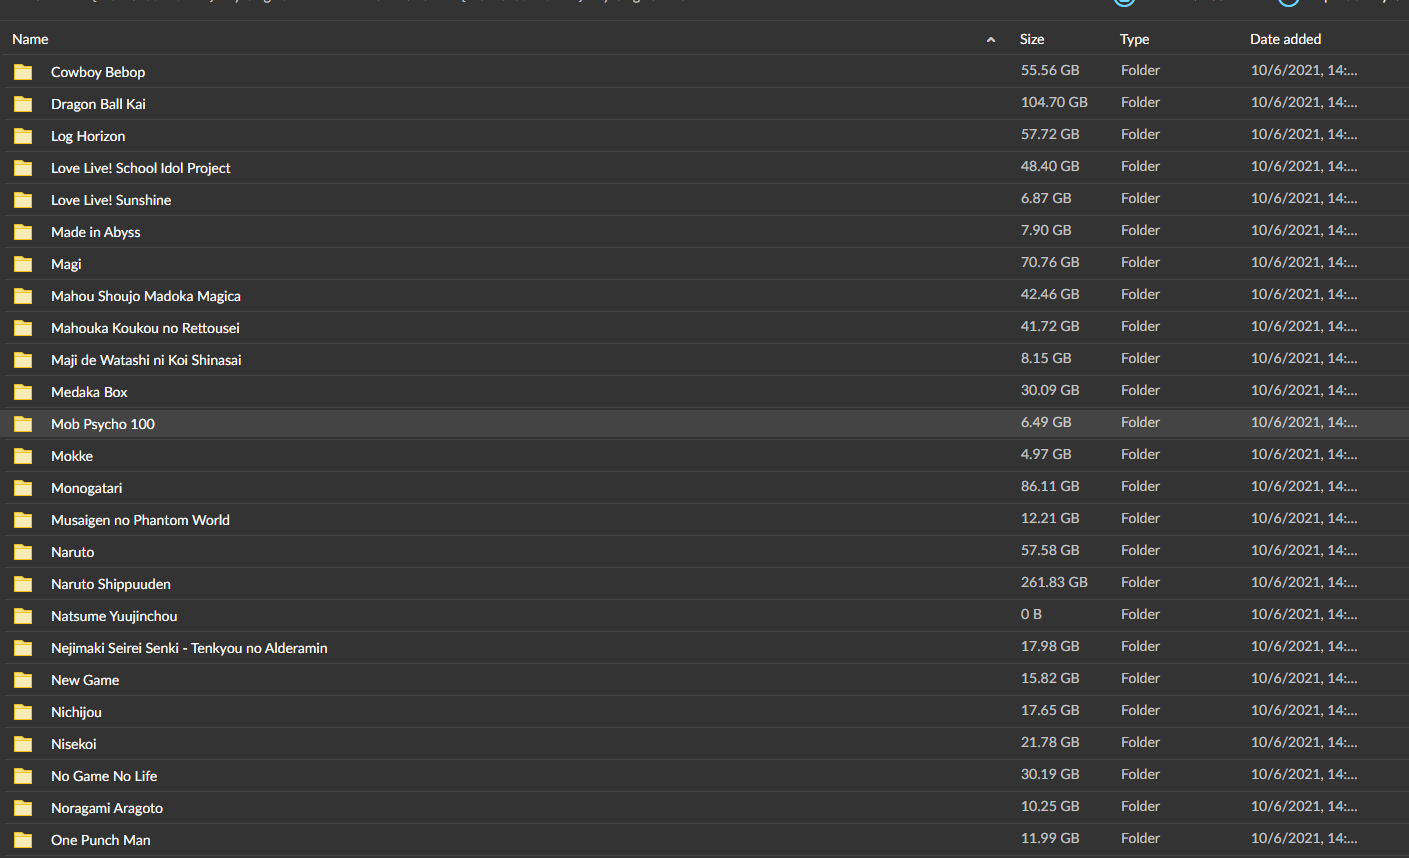Click the 86.11 GB size value

pos(1050,486)
